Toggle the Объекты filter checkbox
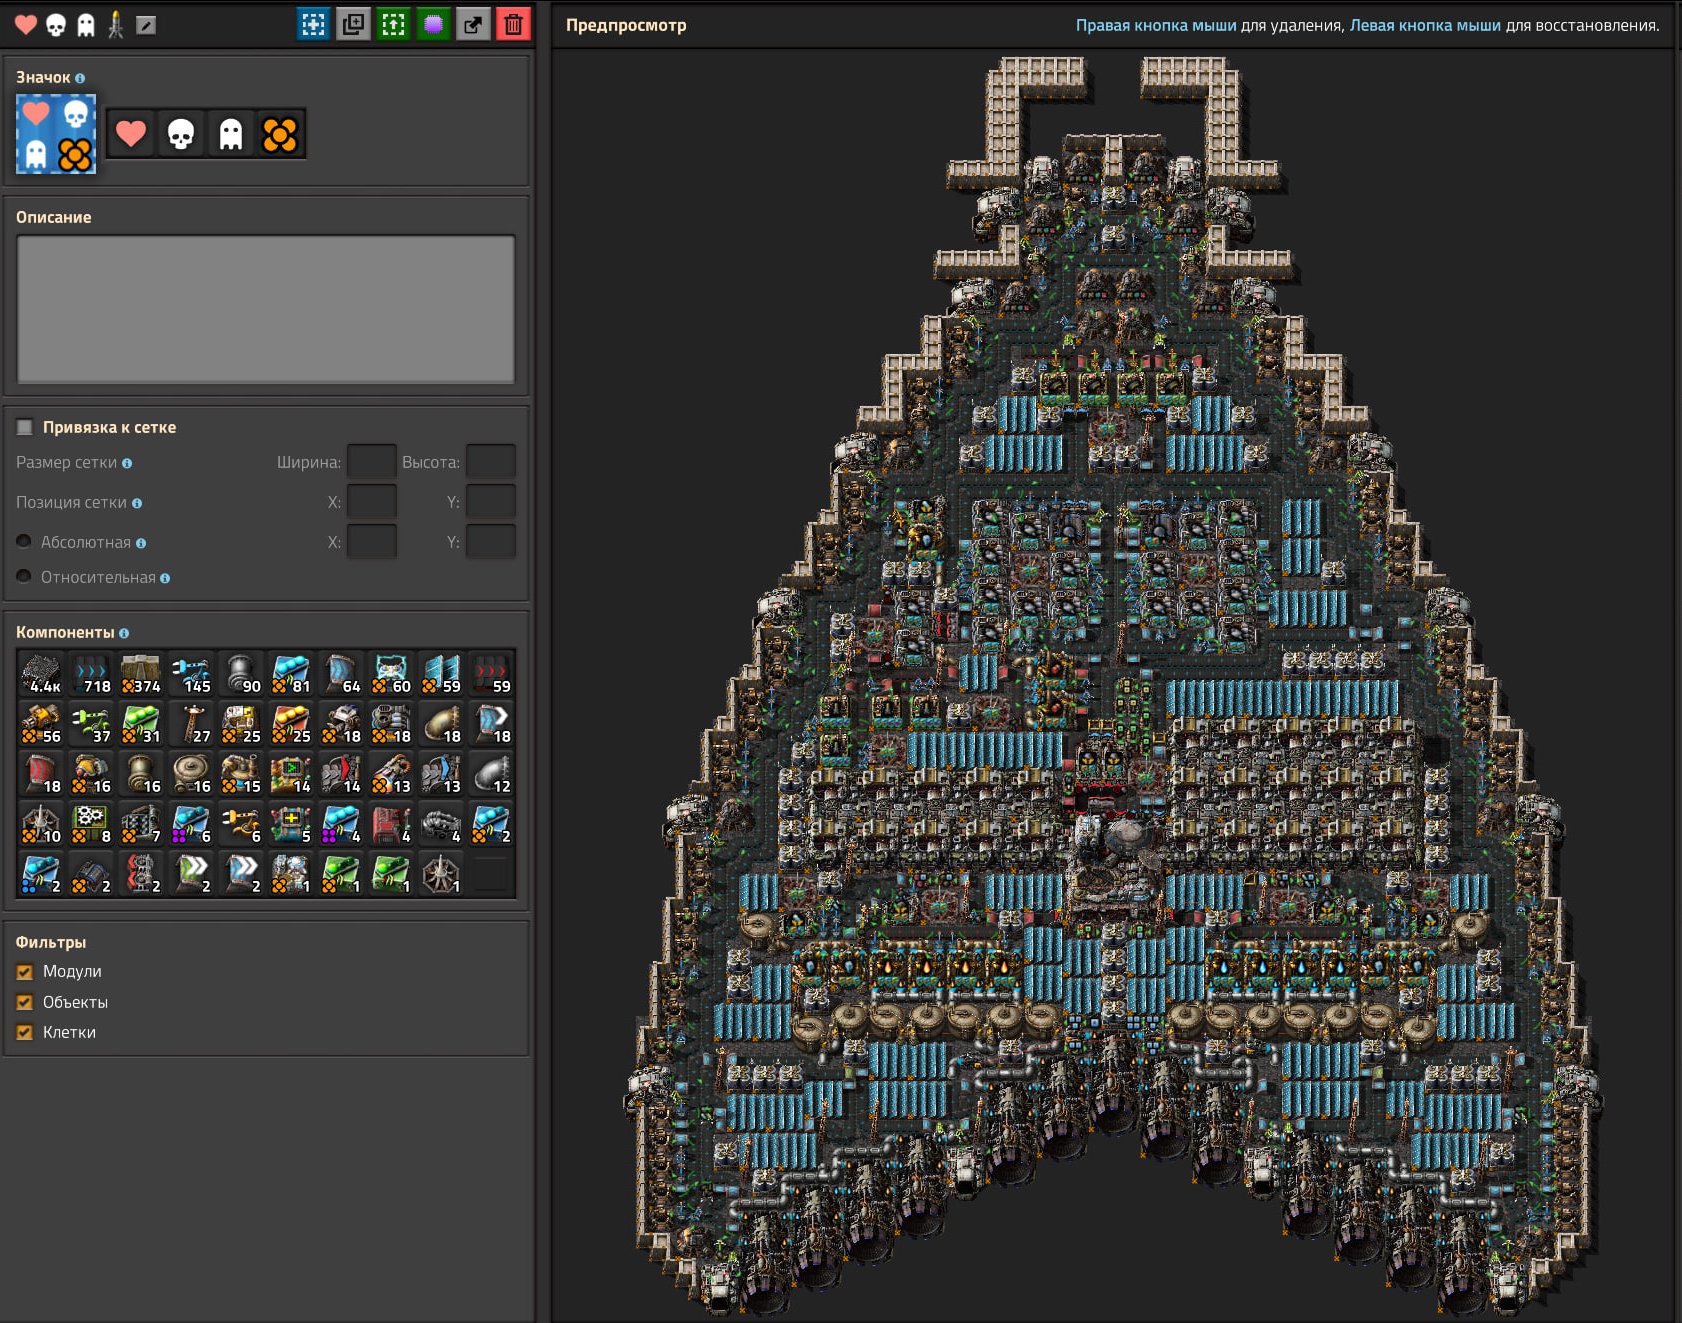 [x=25, y=1002]
